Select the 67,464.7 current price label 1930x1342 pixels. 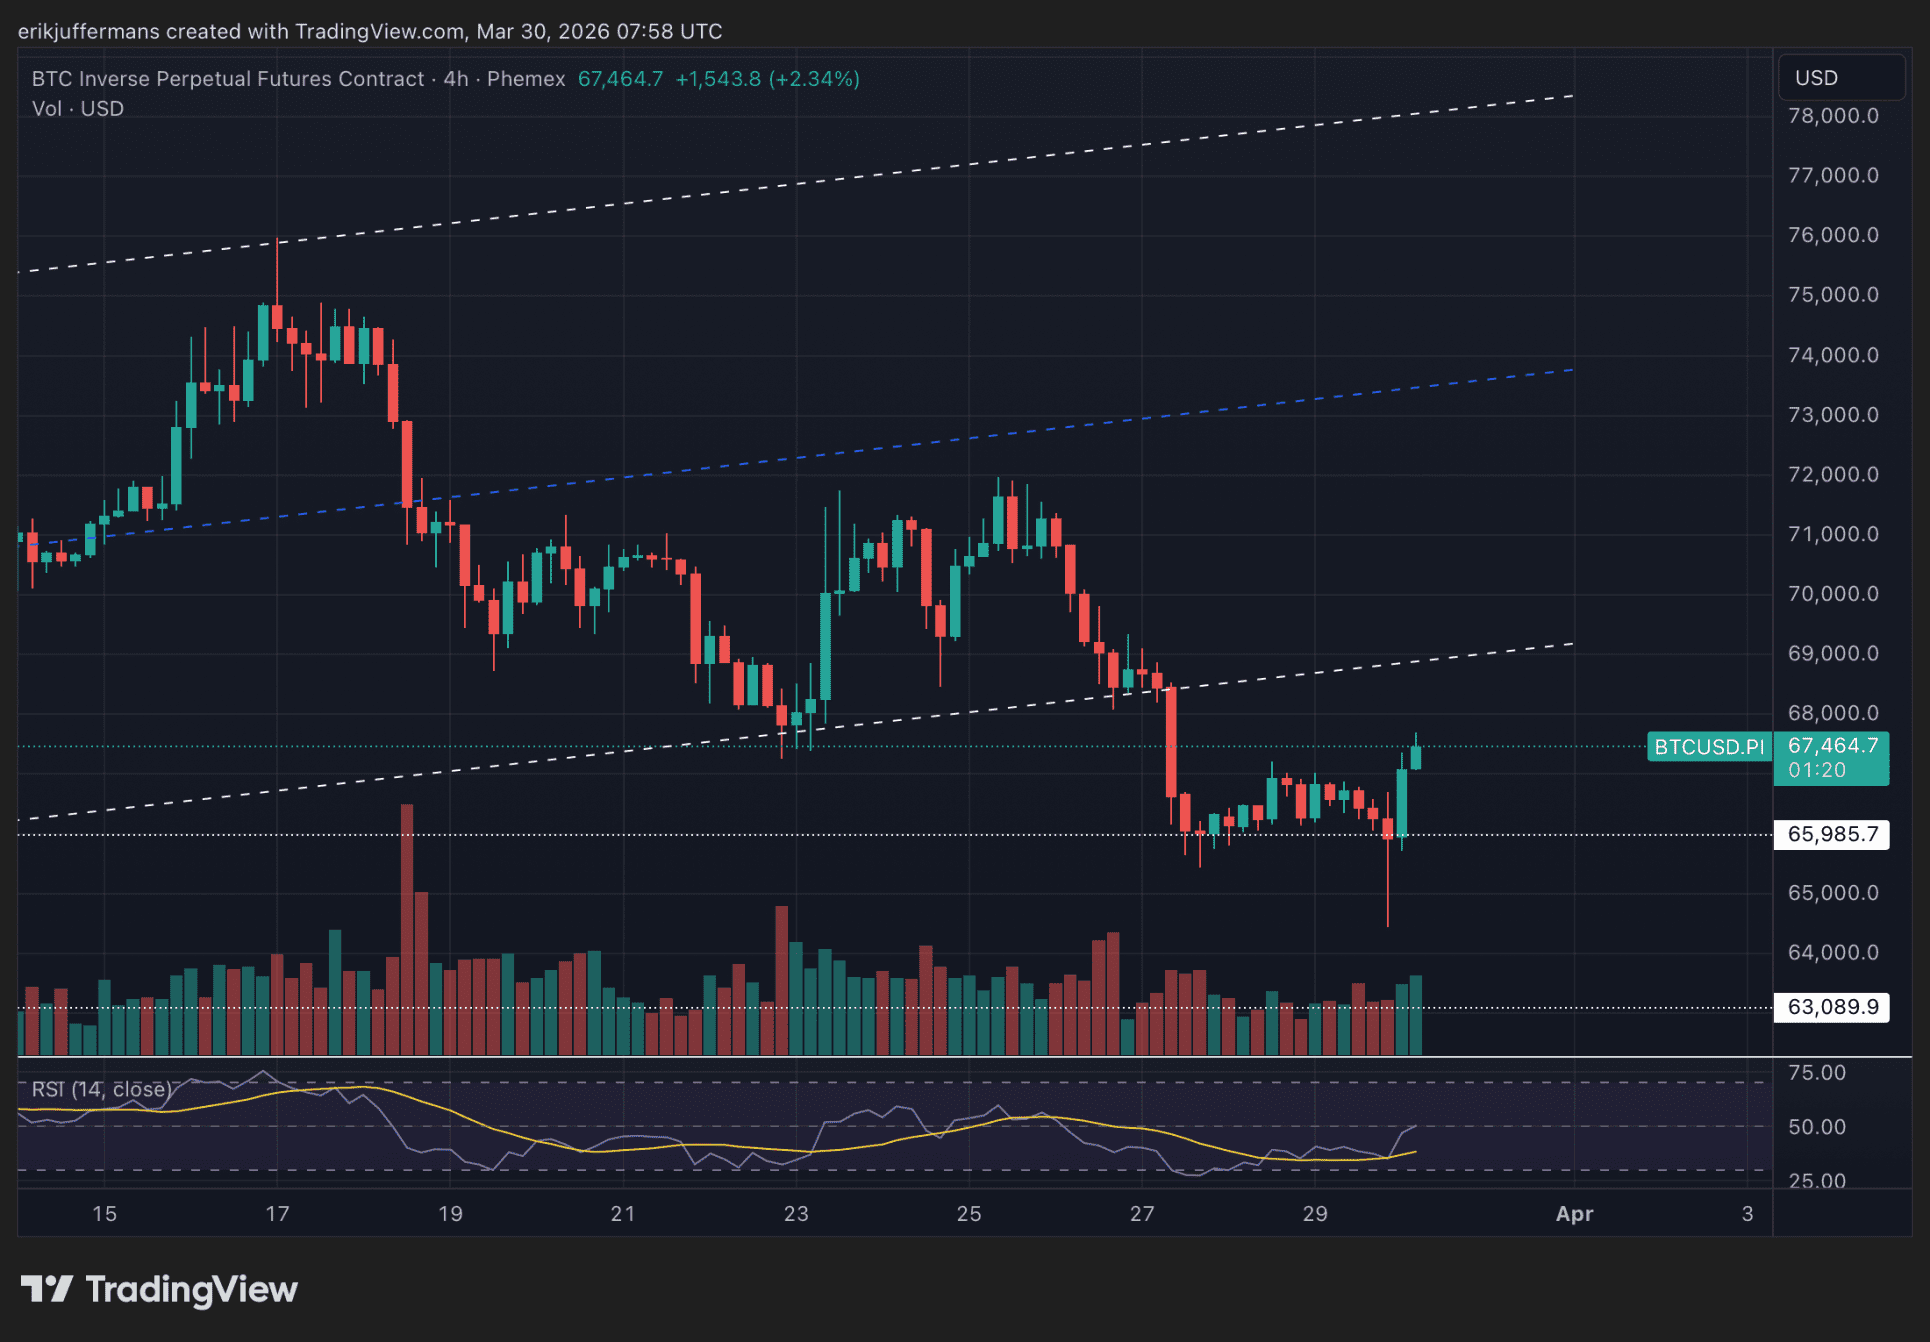pos(1831,746)
